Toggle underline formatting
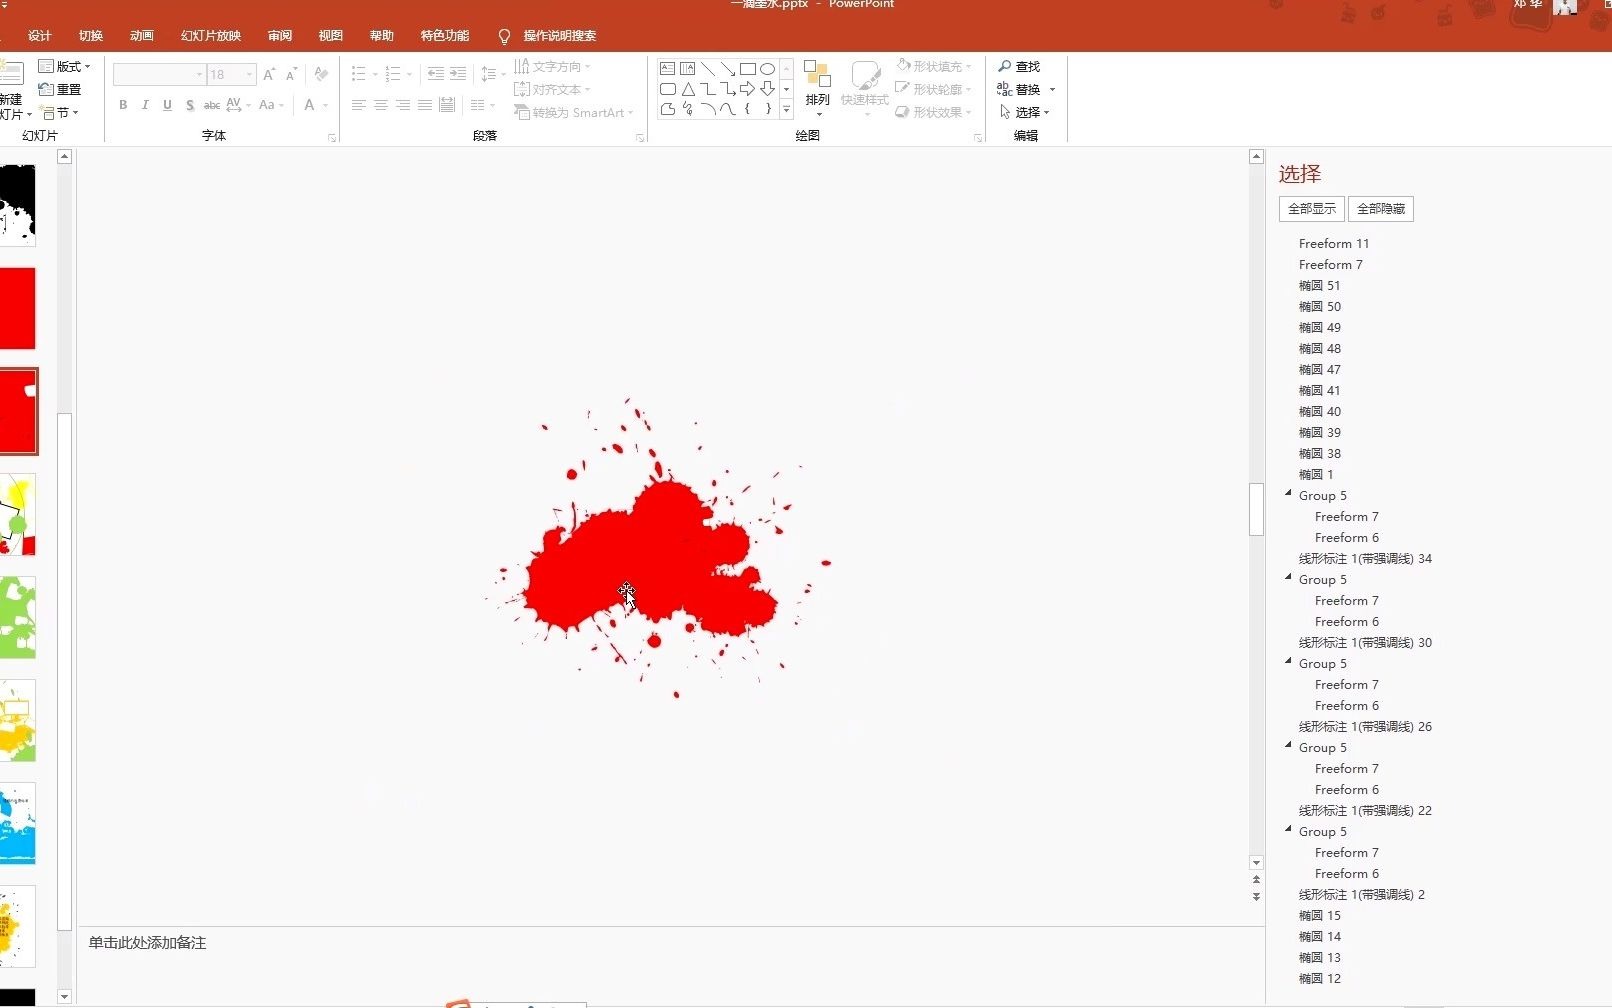Image resolution: width=1612 pixels, height=1008 pixels. [x=167, y=105]
